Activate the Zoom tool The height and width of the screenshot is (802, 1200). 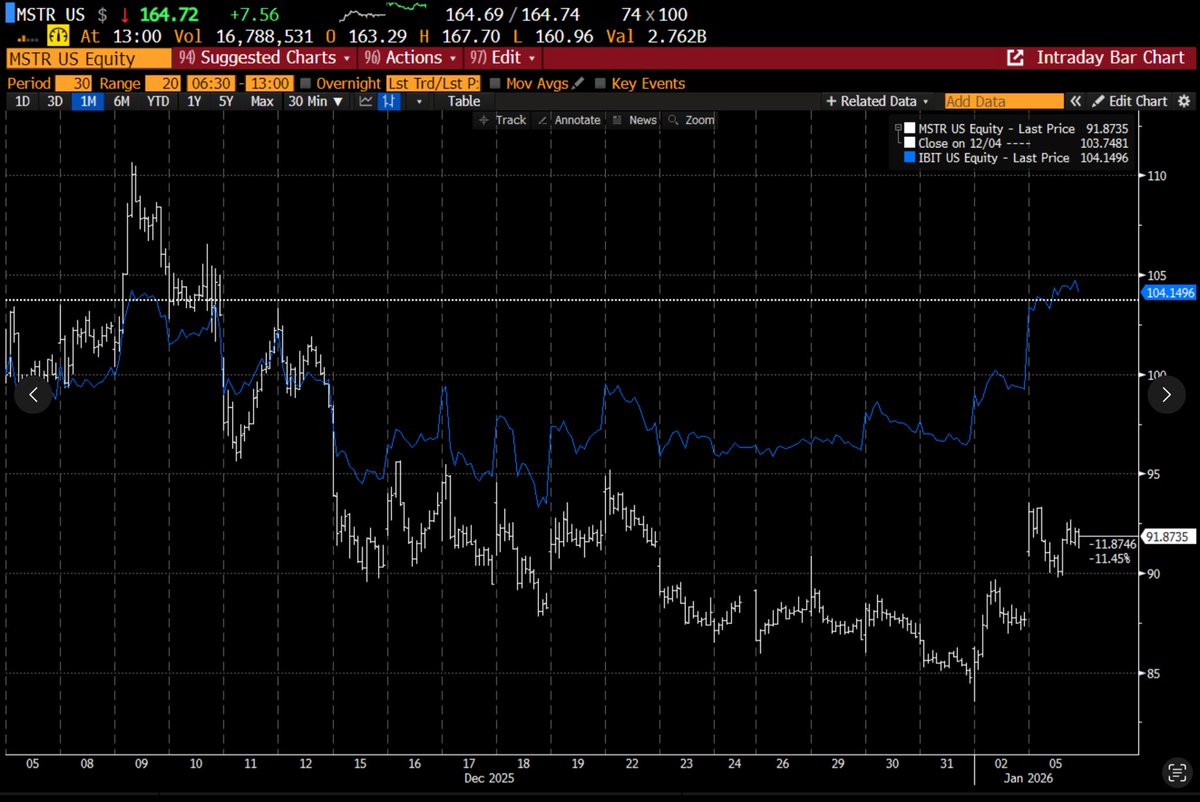(691, 120)
